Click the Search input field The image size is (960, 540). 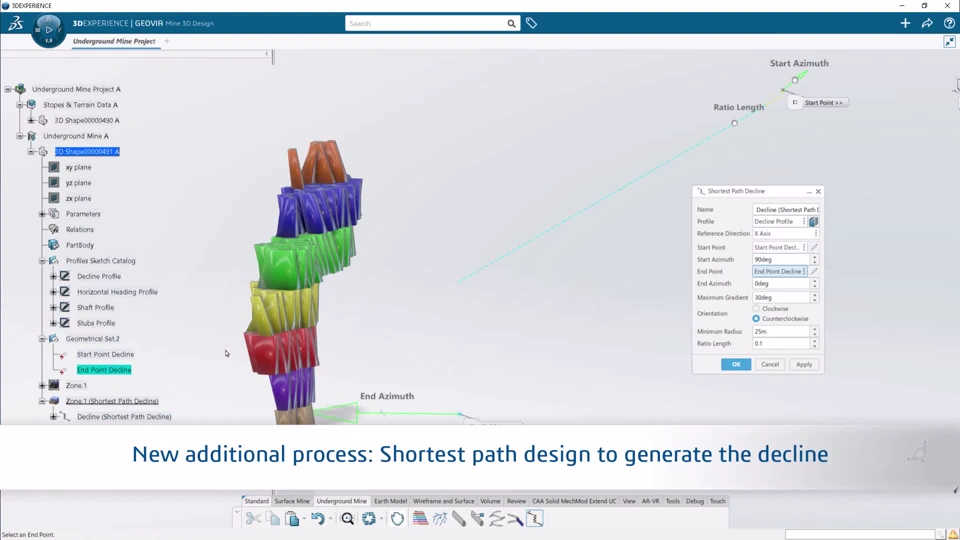click(426, 23)
